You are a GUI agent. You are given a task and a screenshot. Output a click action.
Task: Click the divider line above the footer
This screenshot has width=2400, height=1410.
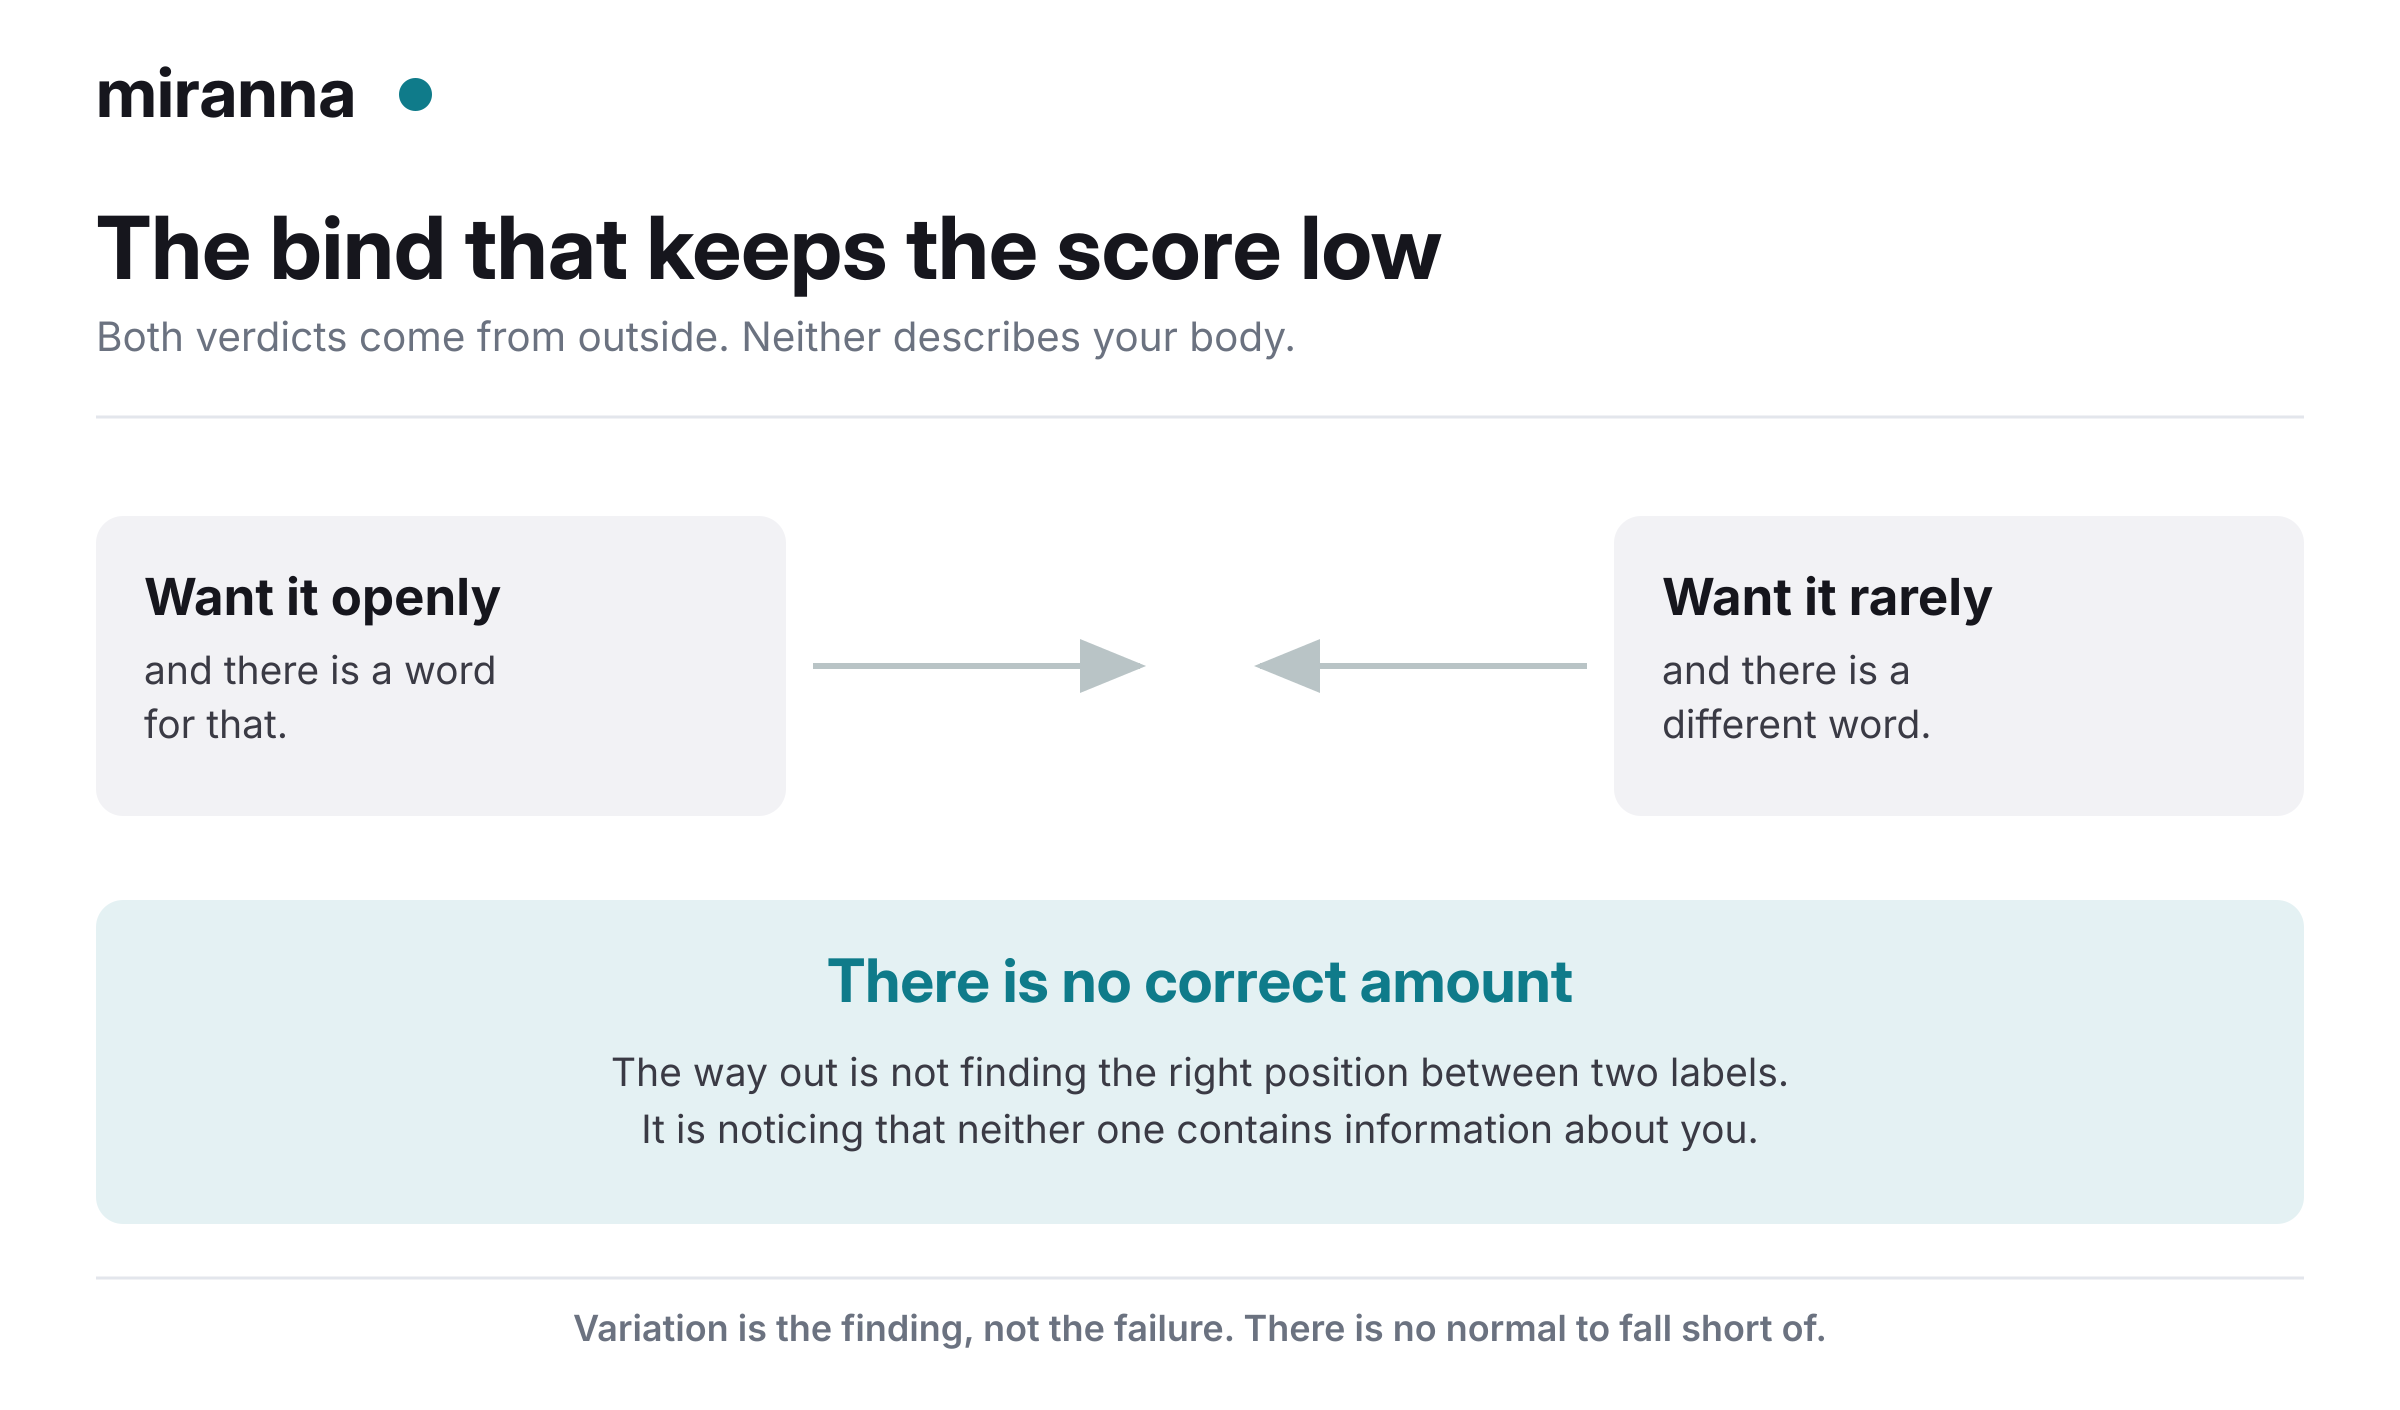coord(1200,1278)
